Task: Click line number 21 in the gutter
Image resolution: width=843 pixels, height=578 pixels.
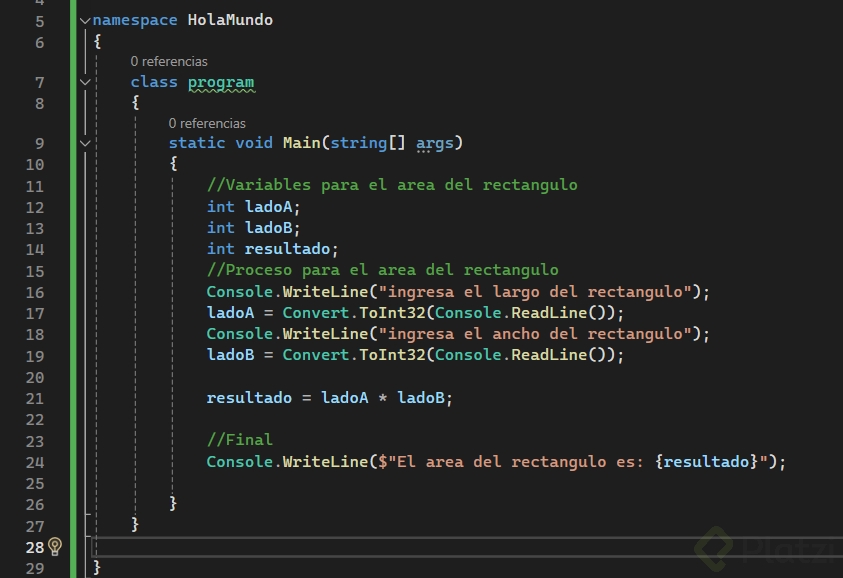Action: 35,398
